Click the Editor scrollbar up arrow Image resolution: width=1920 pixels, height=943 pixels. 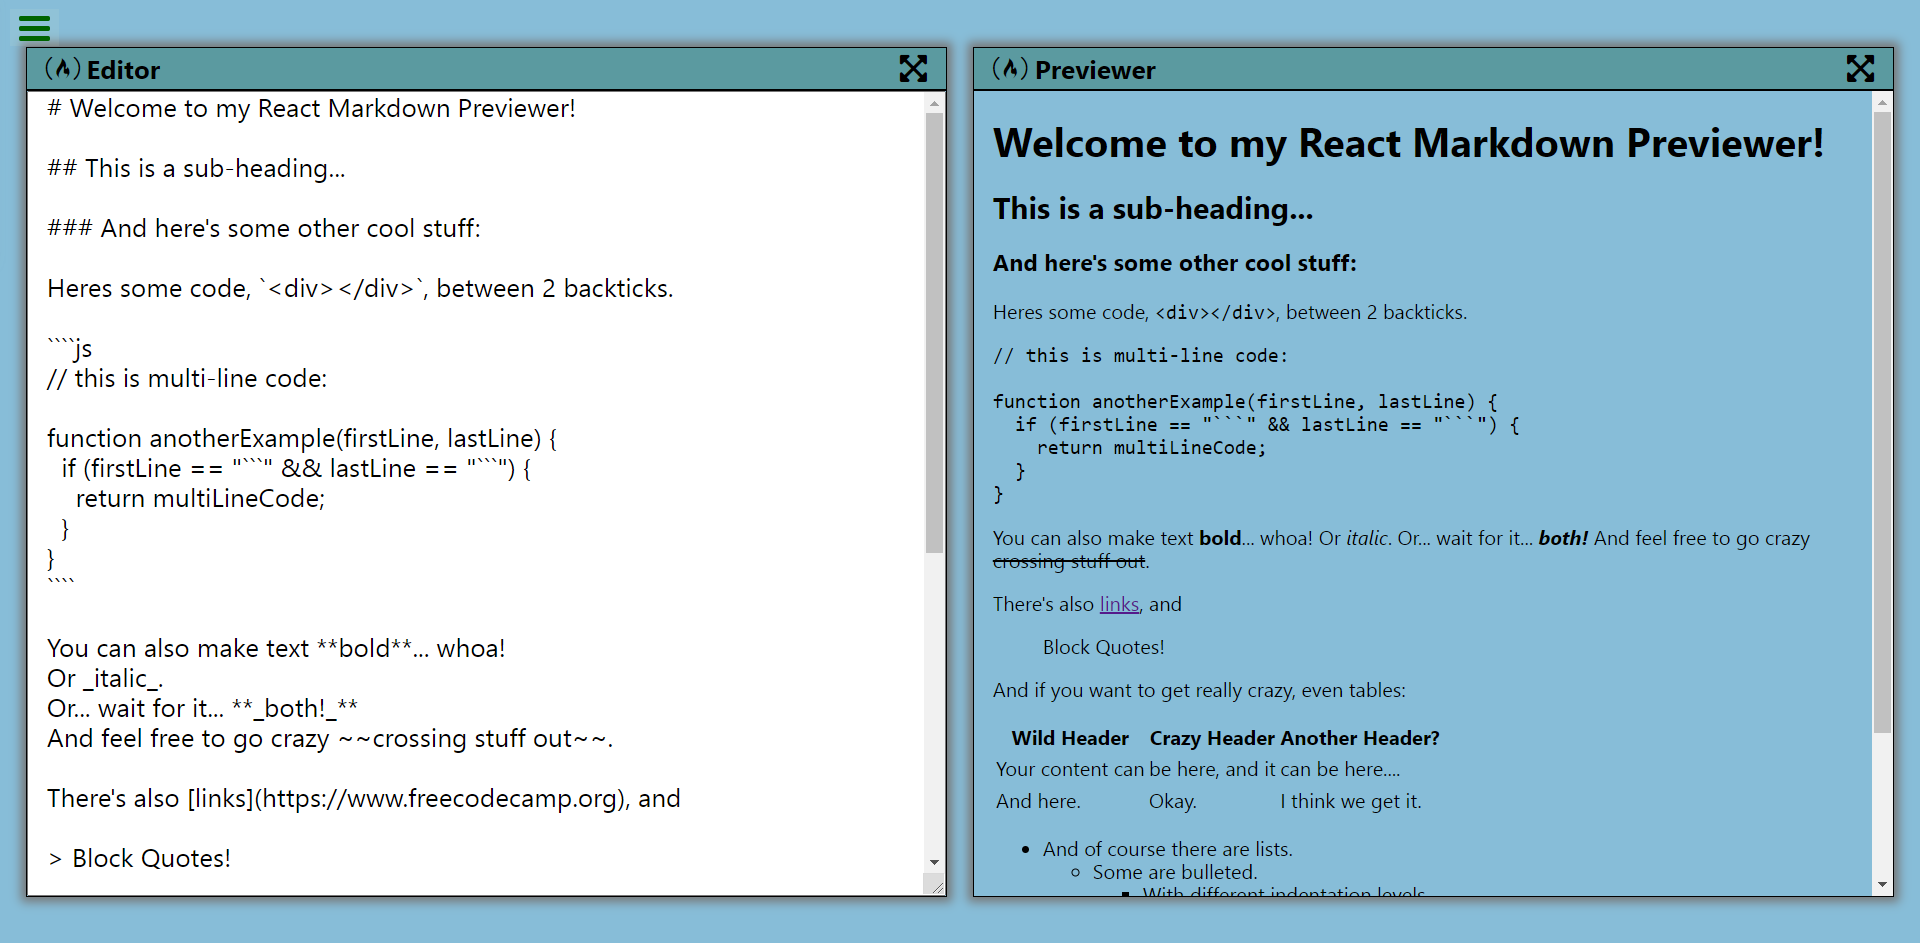[x=934, y=103]
